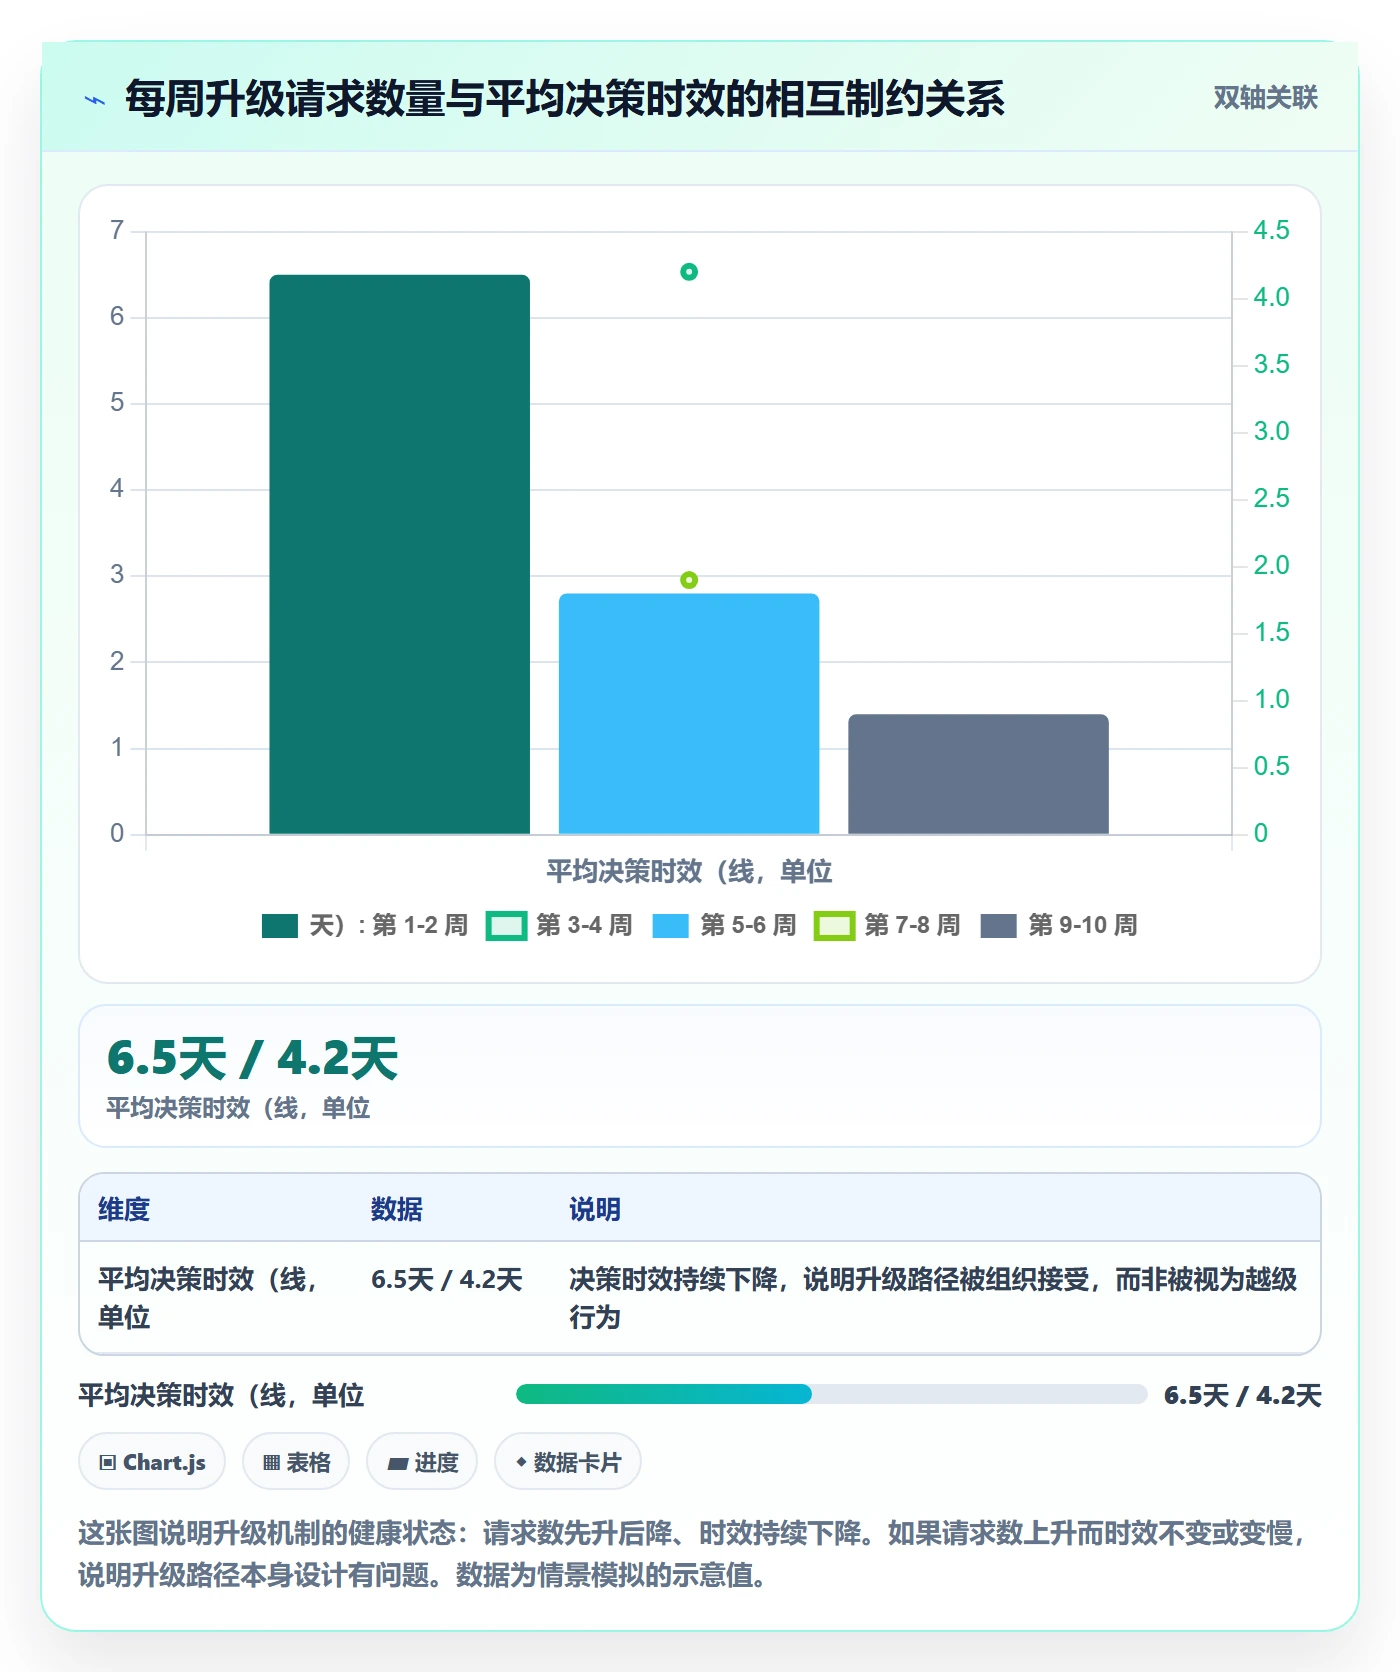Click the 决策时效持续下降 description cell
Image resolution: width=1400 pixels, height=1672 pixels.
tap(933, 1298)
